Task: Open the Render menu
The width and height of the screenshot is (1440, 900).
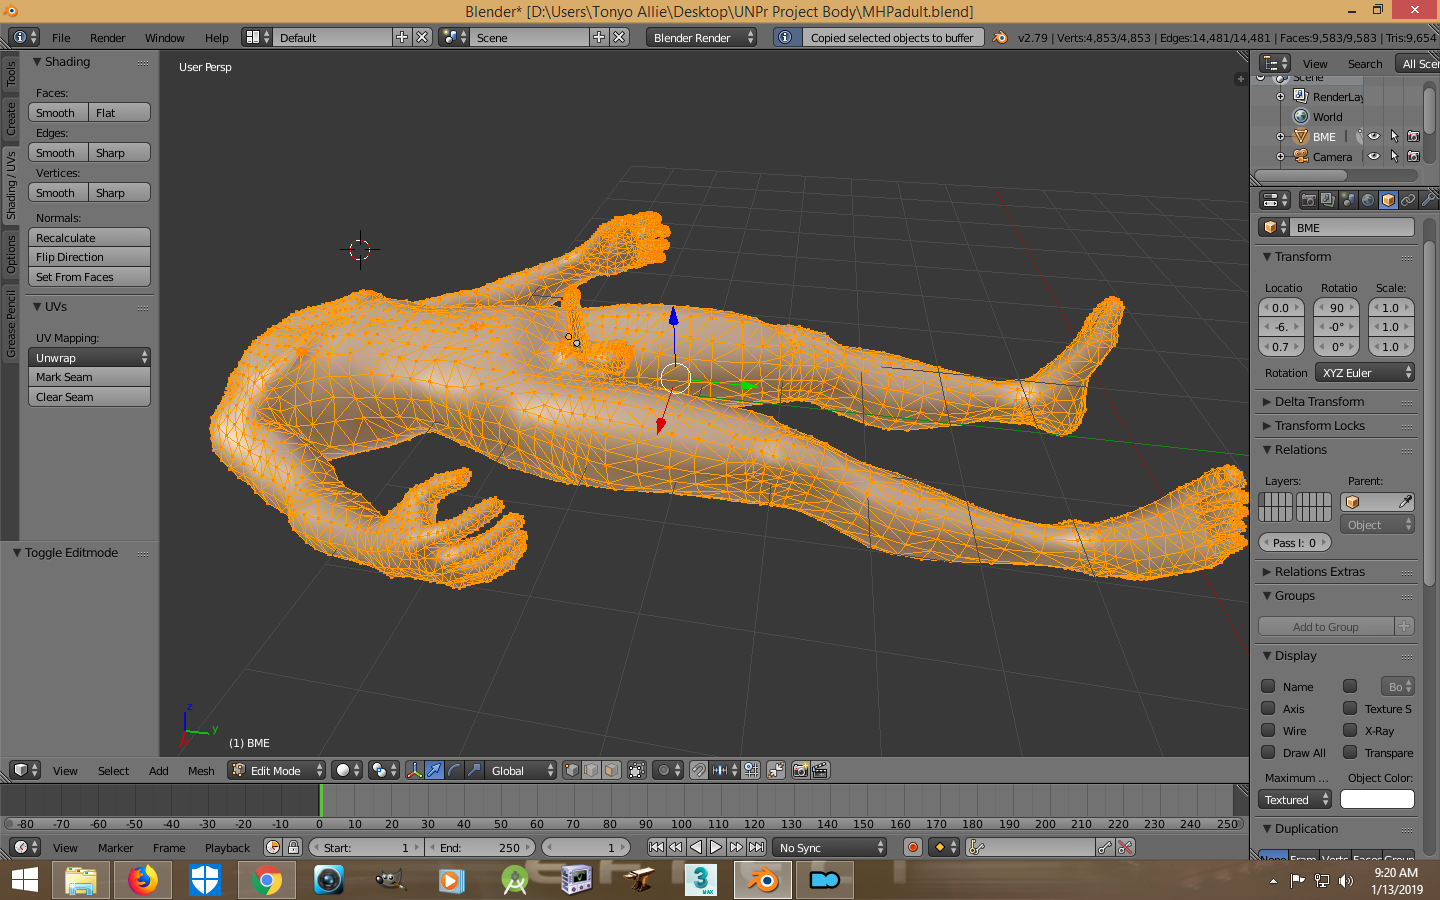Action: 107,38
